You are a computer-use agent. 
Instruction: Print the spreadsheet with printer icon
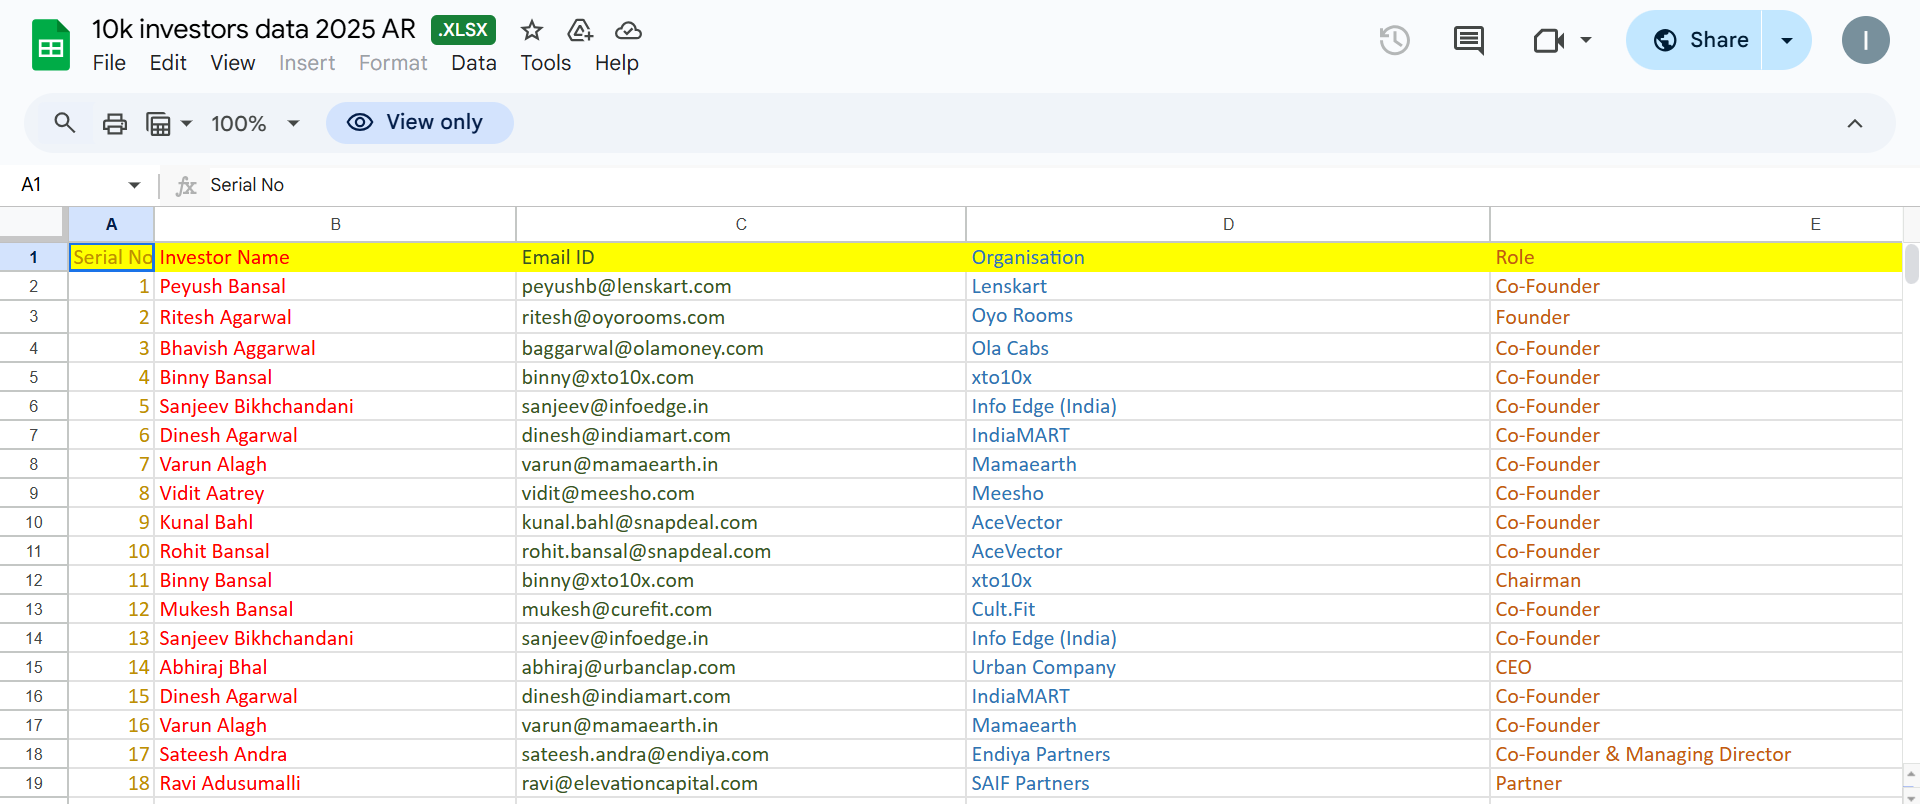point(115,123)
